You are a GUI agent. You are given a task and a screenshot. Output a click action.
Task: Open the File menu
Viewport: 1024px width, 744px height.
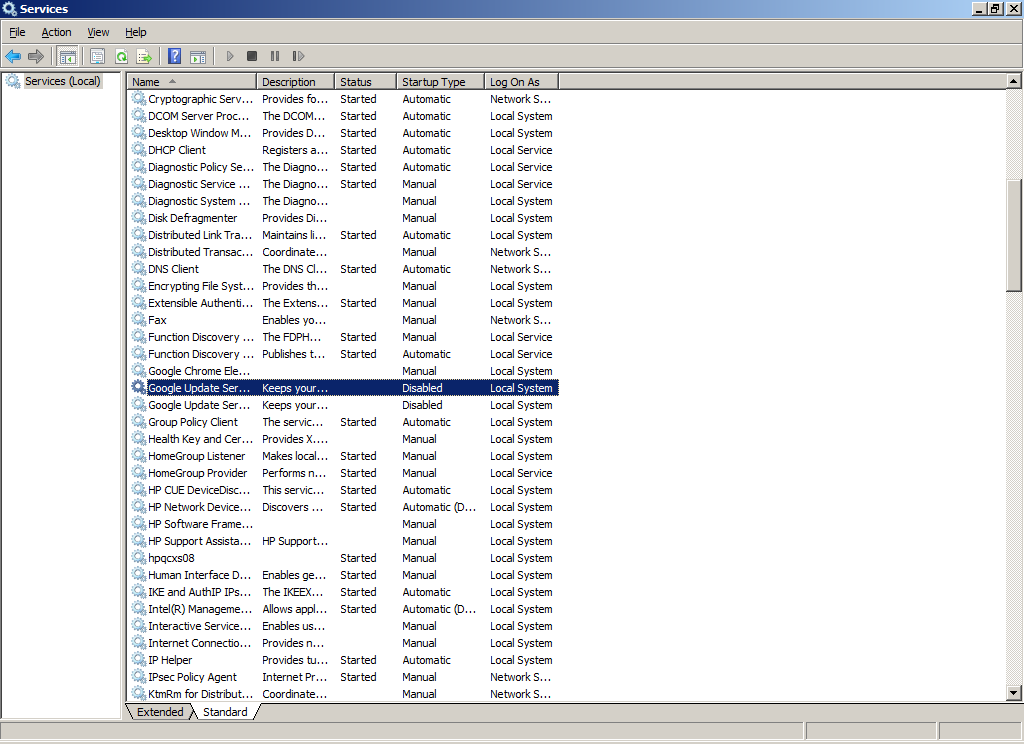coord(17,32)
